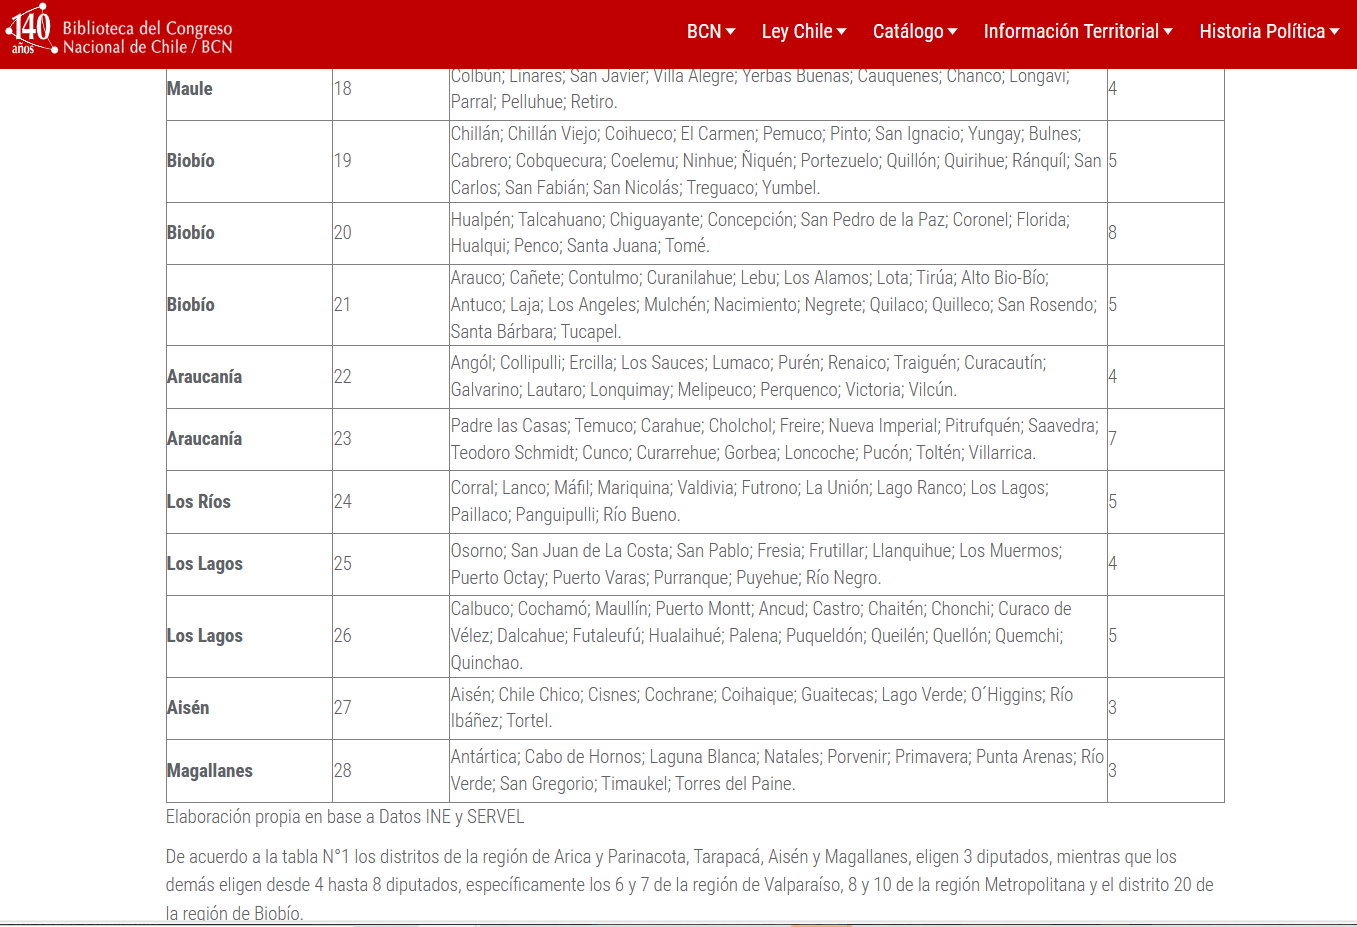The height and width of the screenshot is (927, 1357).
Task: Click communes list starting with Arauco
Action: click(x=778, y=305)
